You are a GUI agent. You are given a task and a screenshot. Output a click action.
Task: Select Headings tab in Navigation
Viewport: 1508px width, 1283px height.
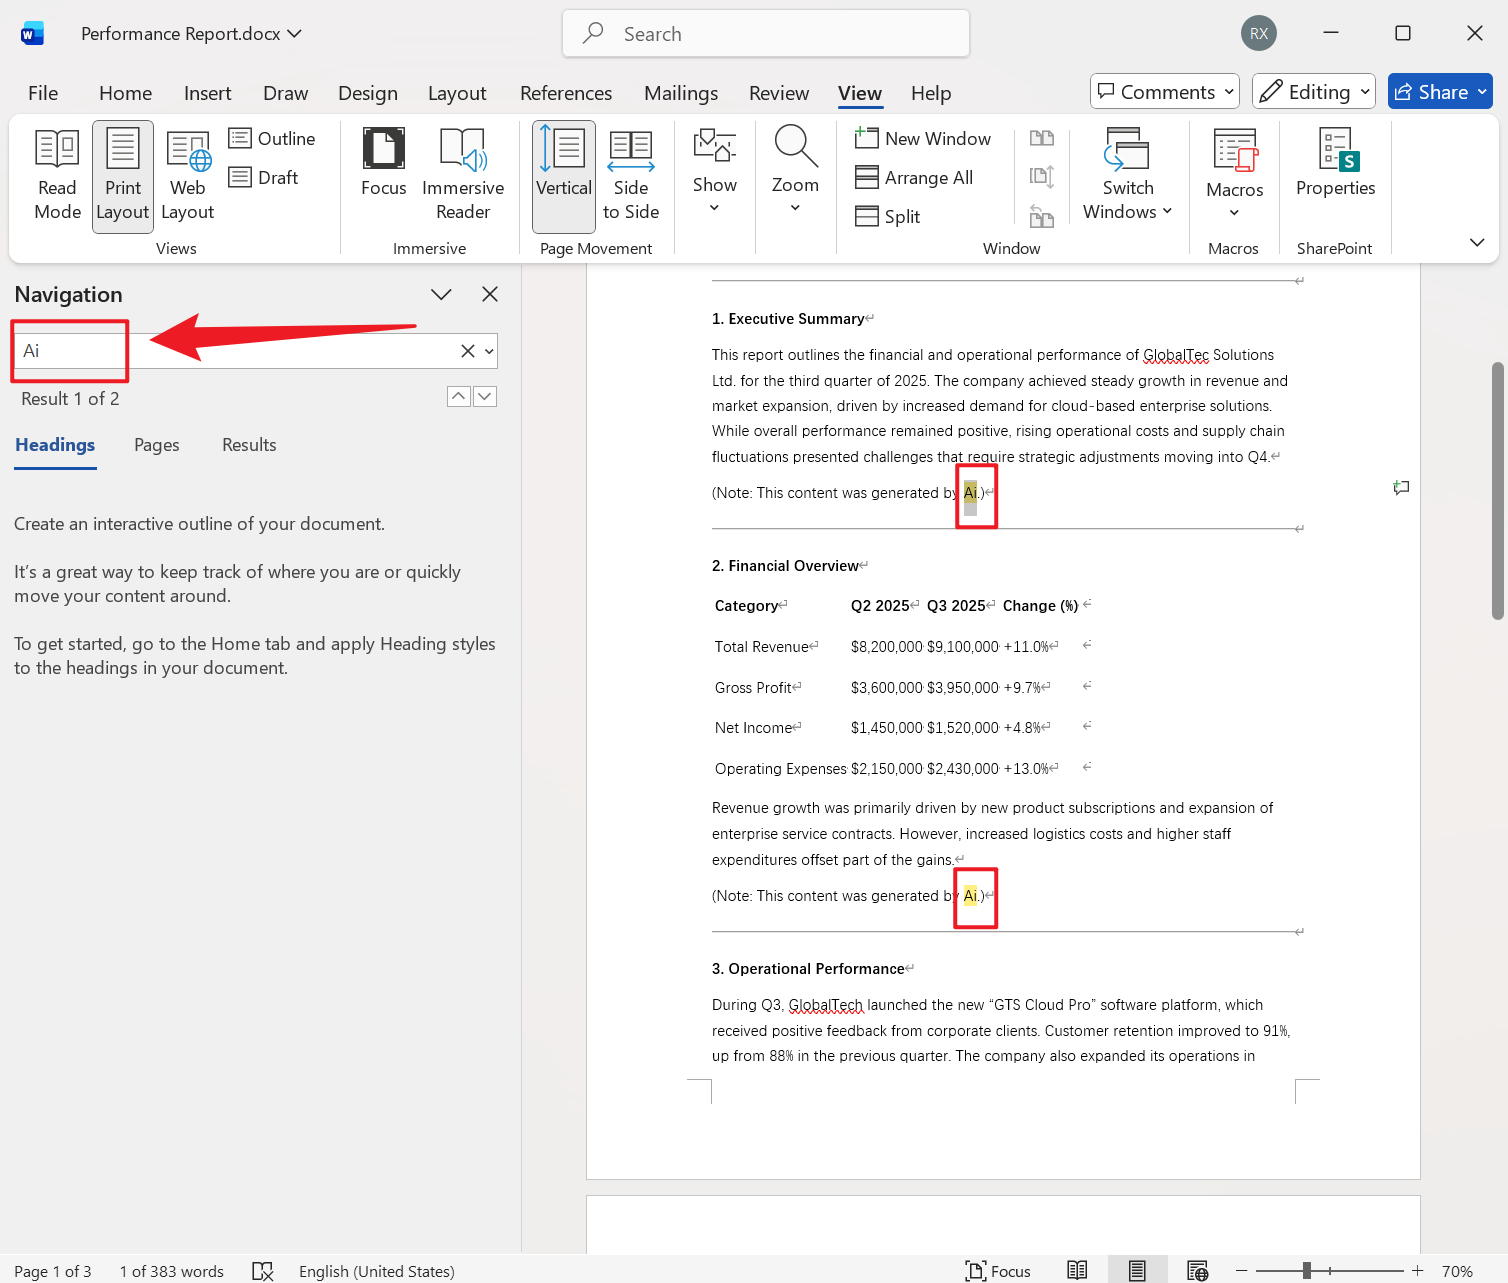point(55,445)
